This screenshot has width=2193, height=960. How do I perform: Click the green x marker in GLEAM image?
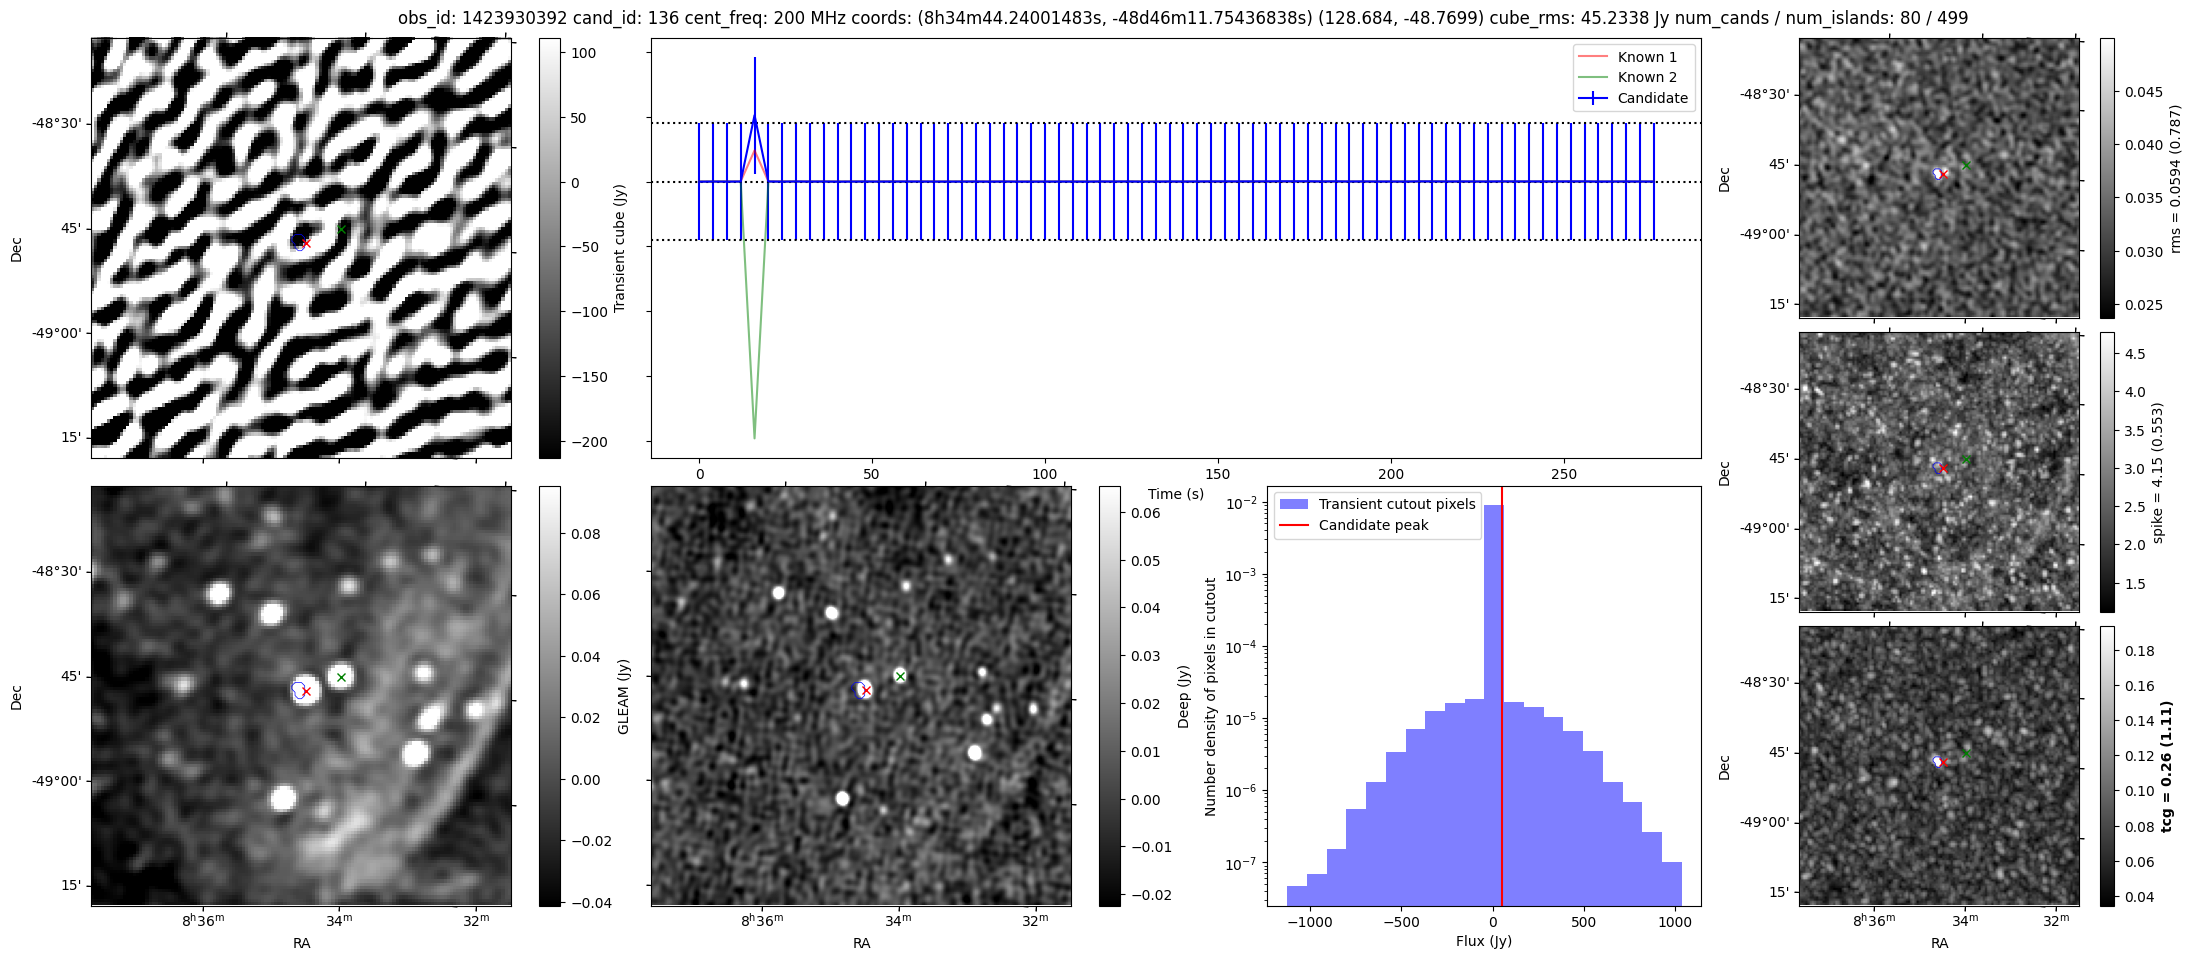coord(342,677)
